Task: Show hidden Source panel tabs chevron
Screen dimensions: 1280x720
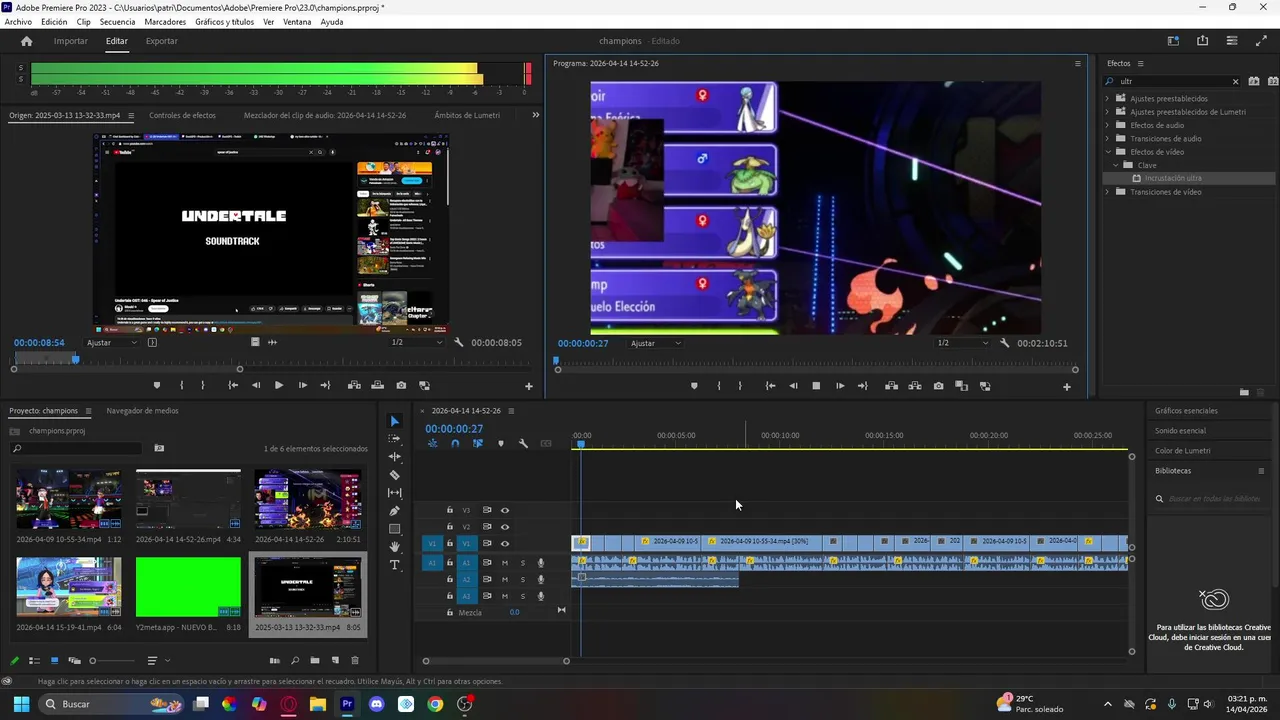Action: 535,115
